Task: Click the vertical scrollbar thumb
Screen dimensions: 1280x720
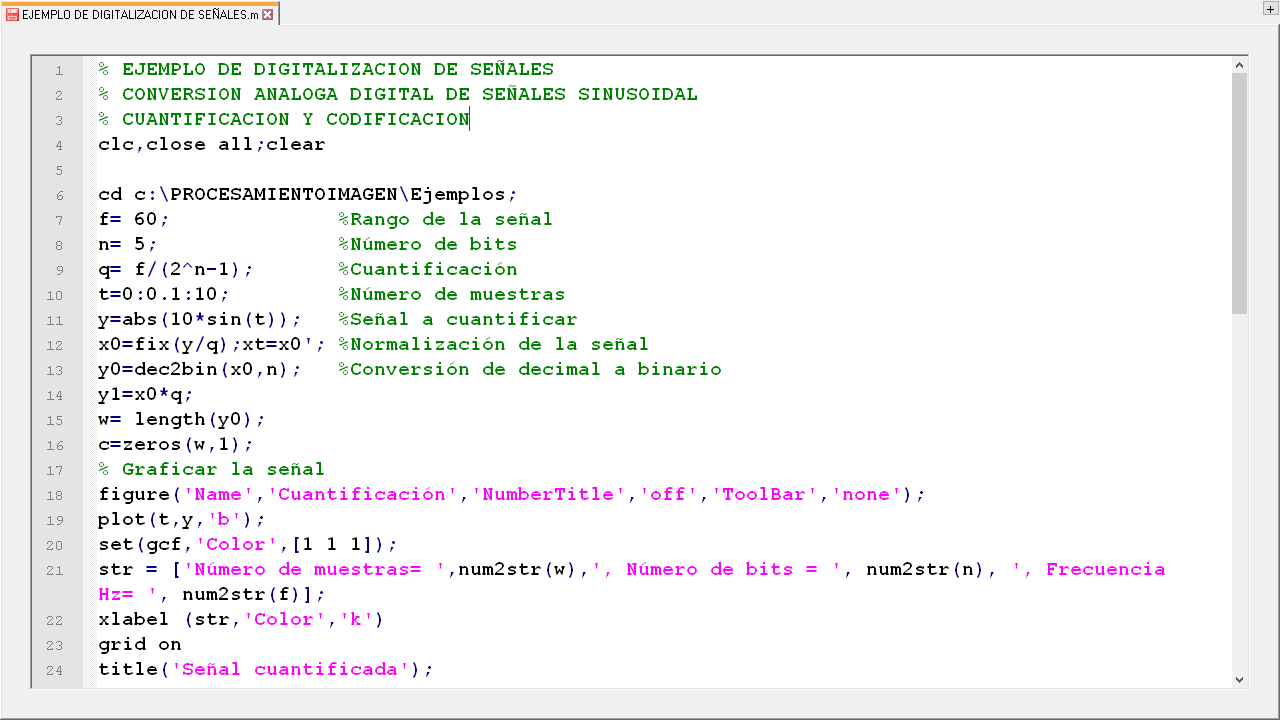Action: tap(1240, 192)
